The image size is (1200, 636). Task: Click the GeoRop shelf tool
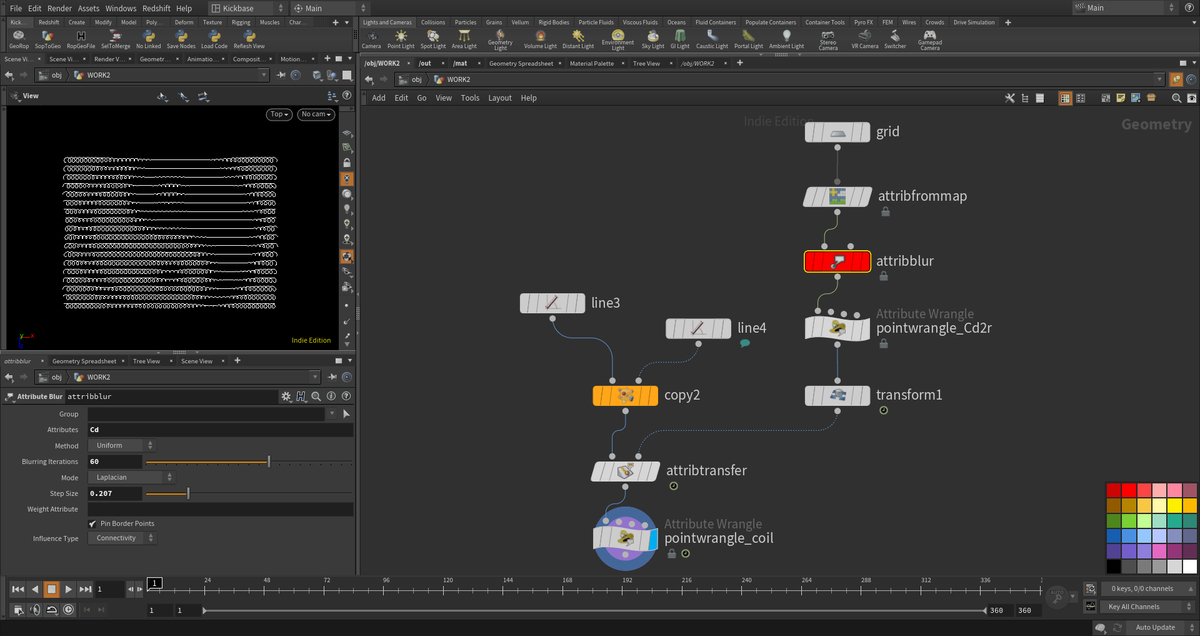coord(19,39)
